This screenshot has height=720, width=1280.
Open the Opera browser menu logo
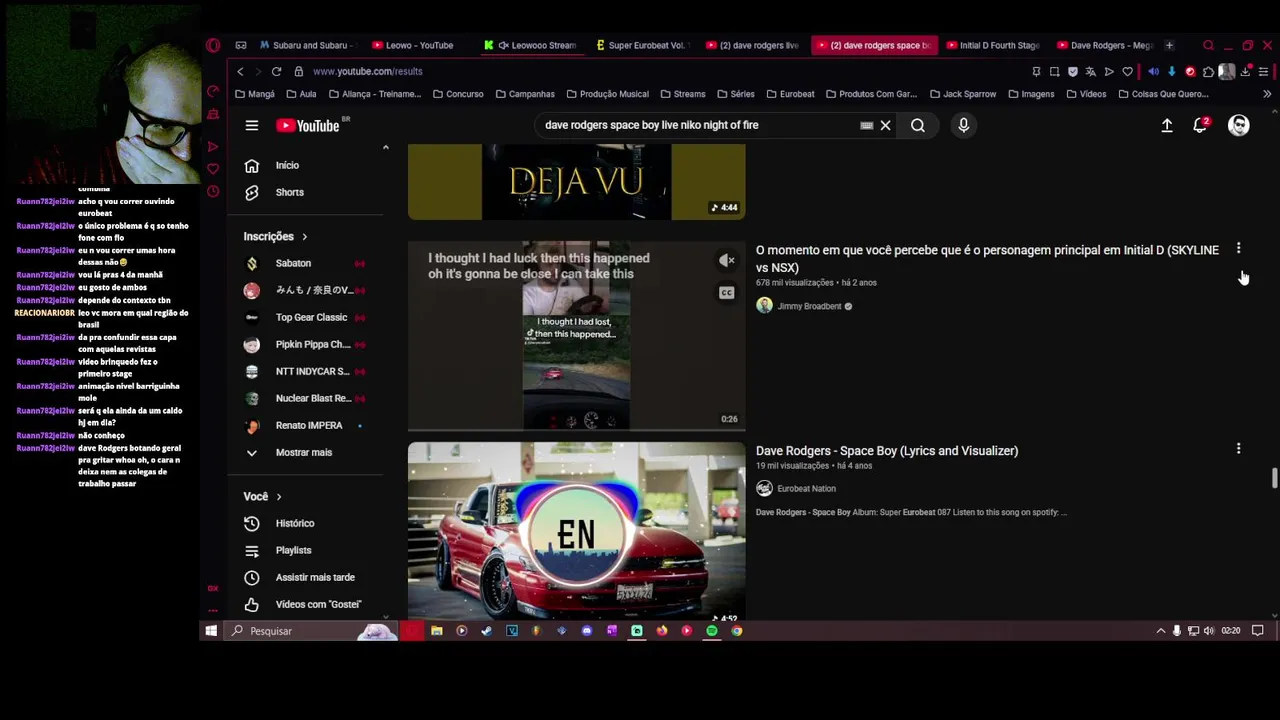[213, 45]
